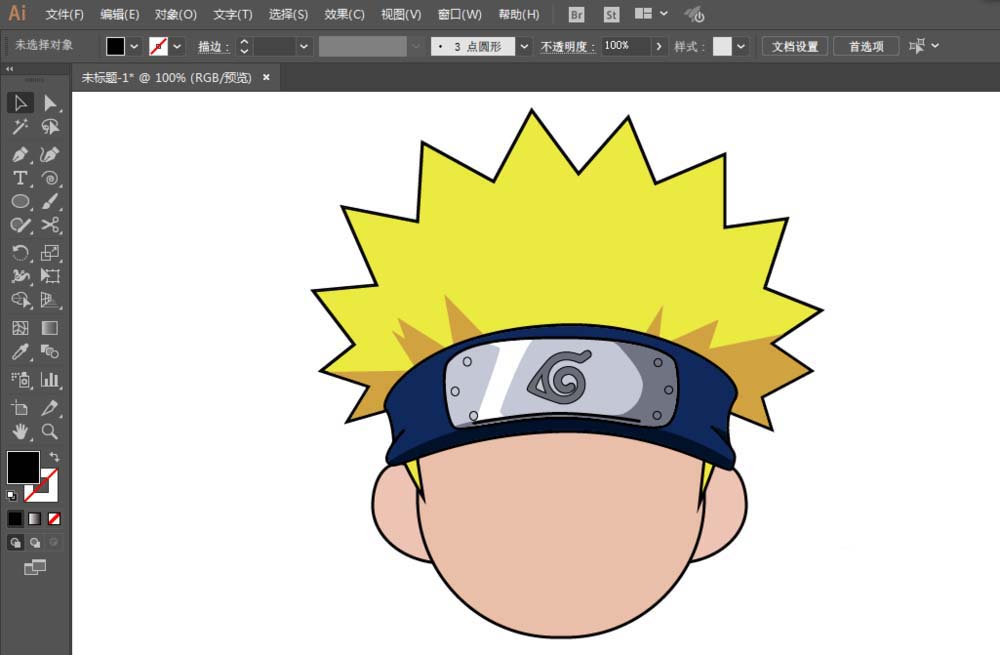The height and width of the screenshot is (655, 1000).
Task: Select the Direct Selection tool
Action: (x=50, y=103)
